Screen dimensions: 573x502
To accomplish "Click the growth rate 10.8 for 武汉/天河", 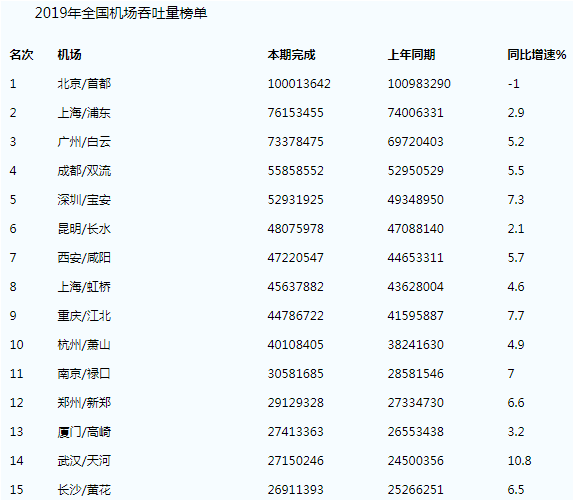I will [x=519, y=461].
